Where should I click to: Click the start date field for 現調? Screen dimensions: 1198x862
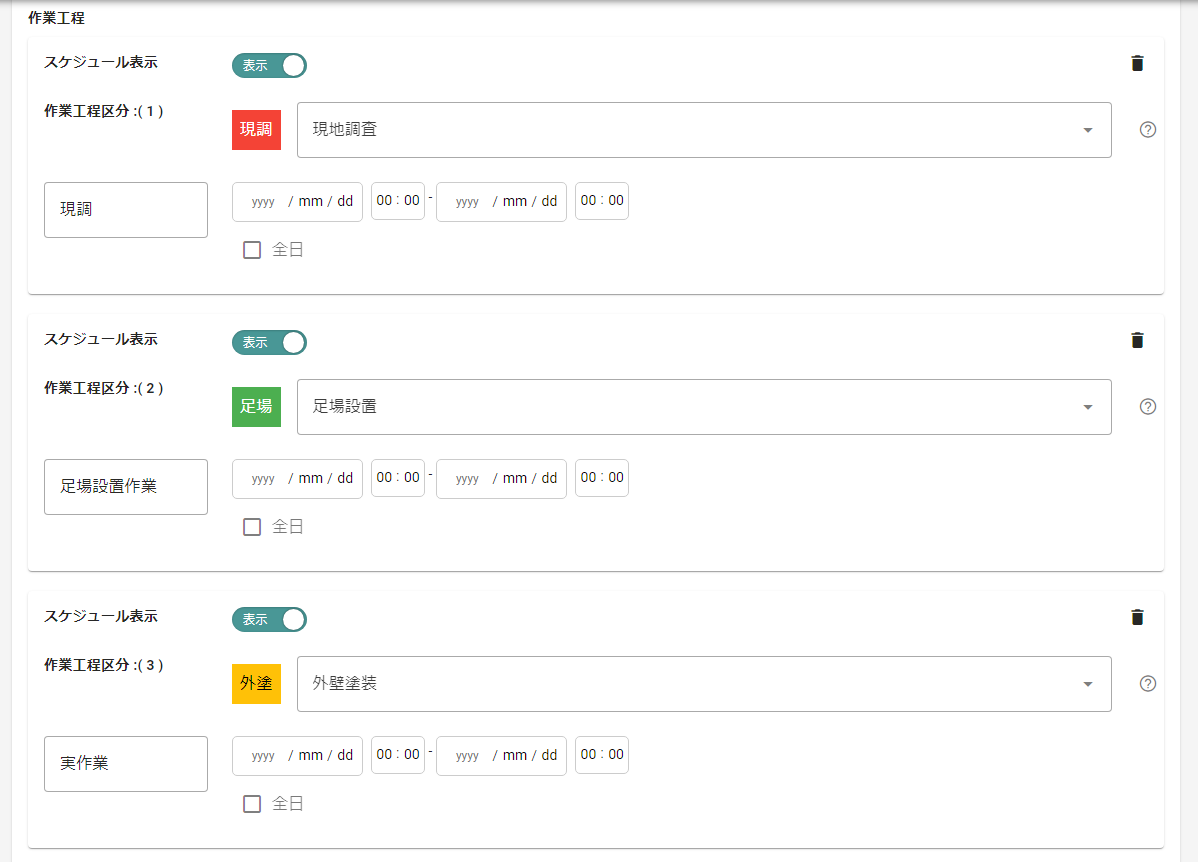297,202
